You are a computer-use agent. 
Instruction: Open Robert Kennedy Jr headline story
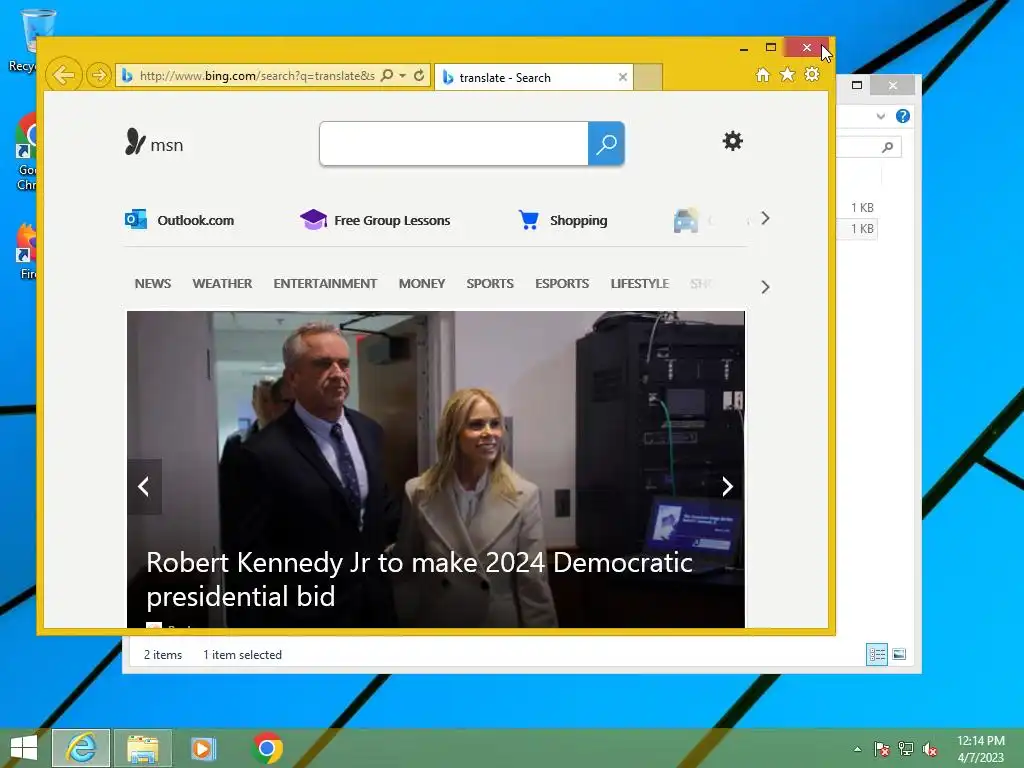click(x=419, y=579)
